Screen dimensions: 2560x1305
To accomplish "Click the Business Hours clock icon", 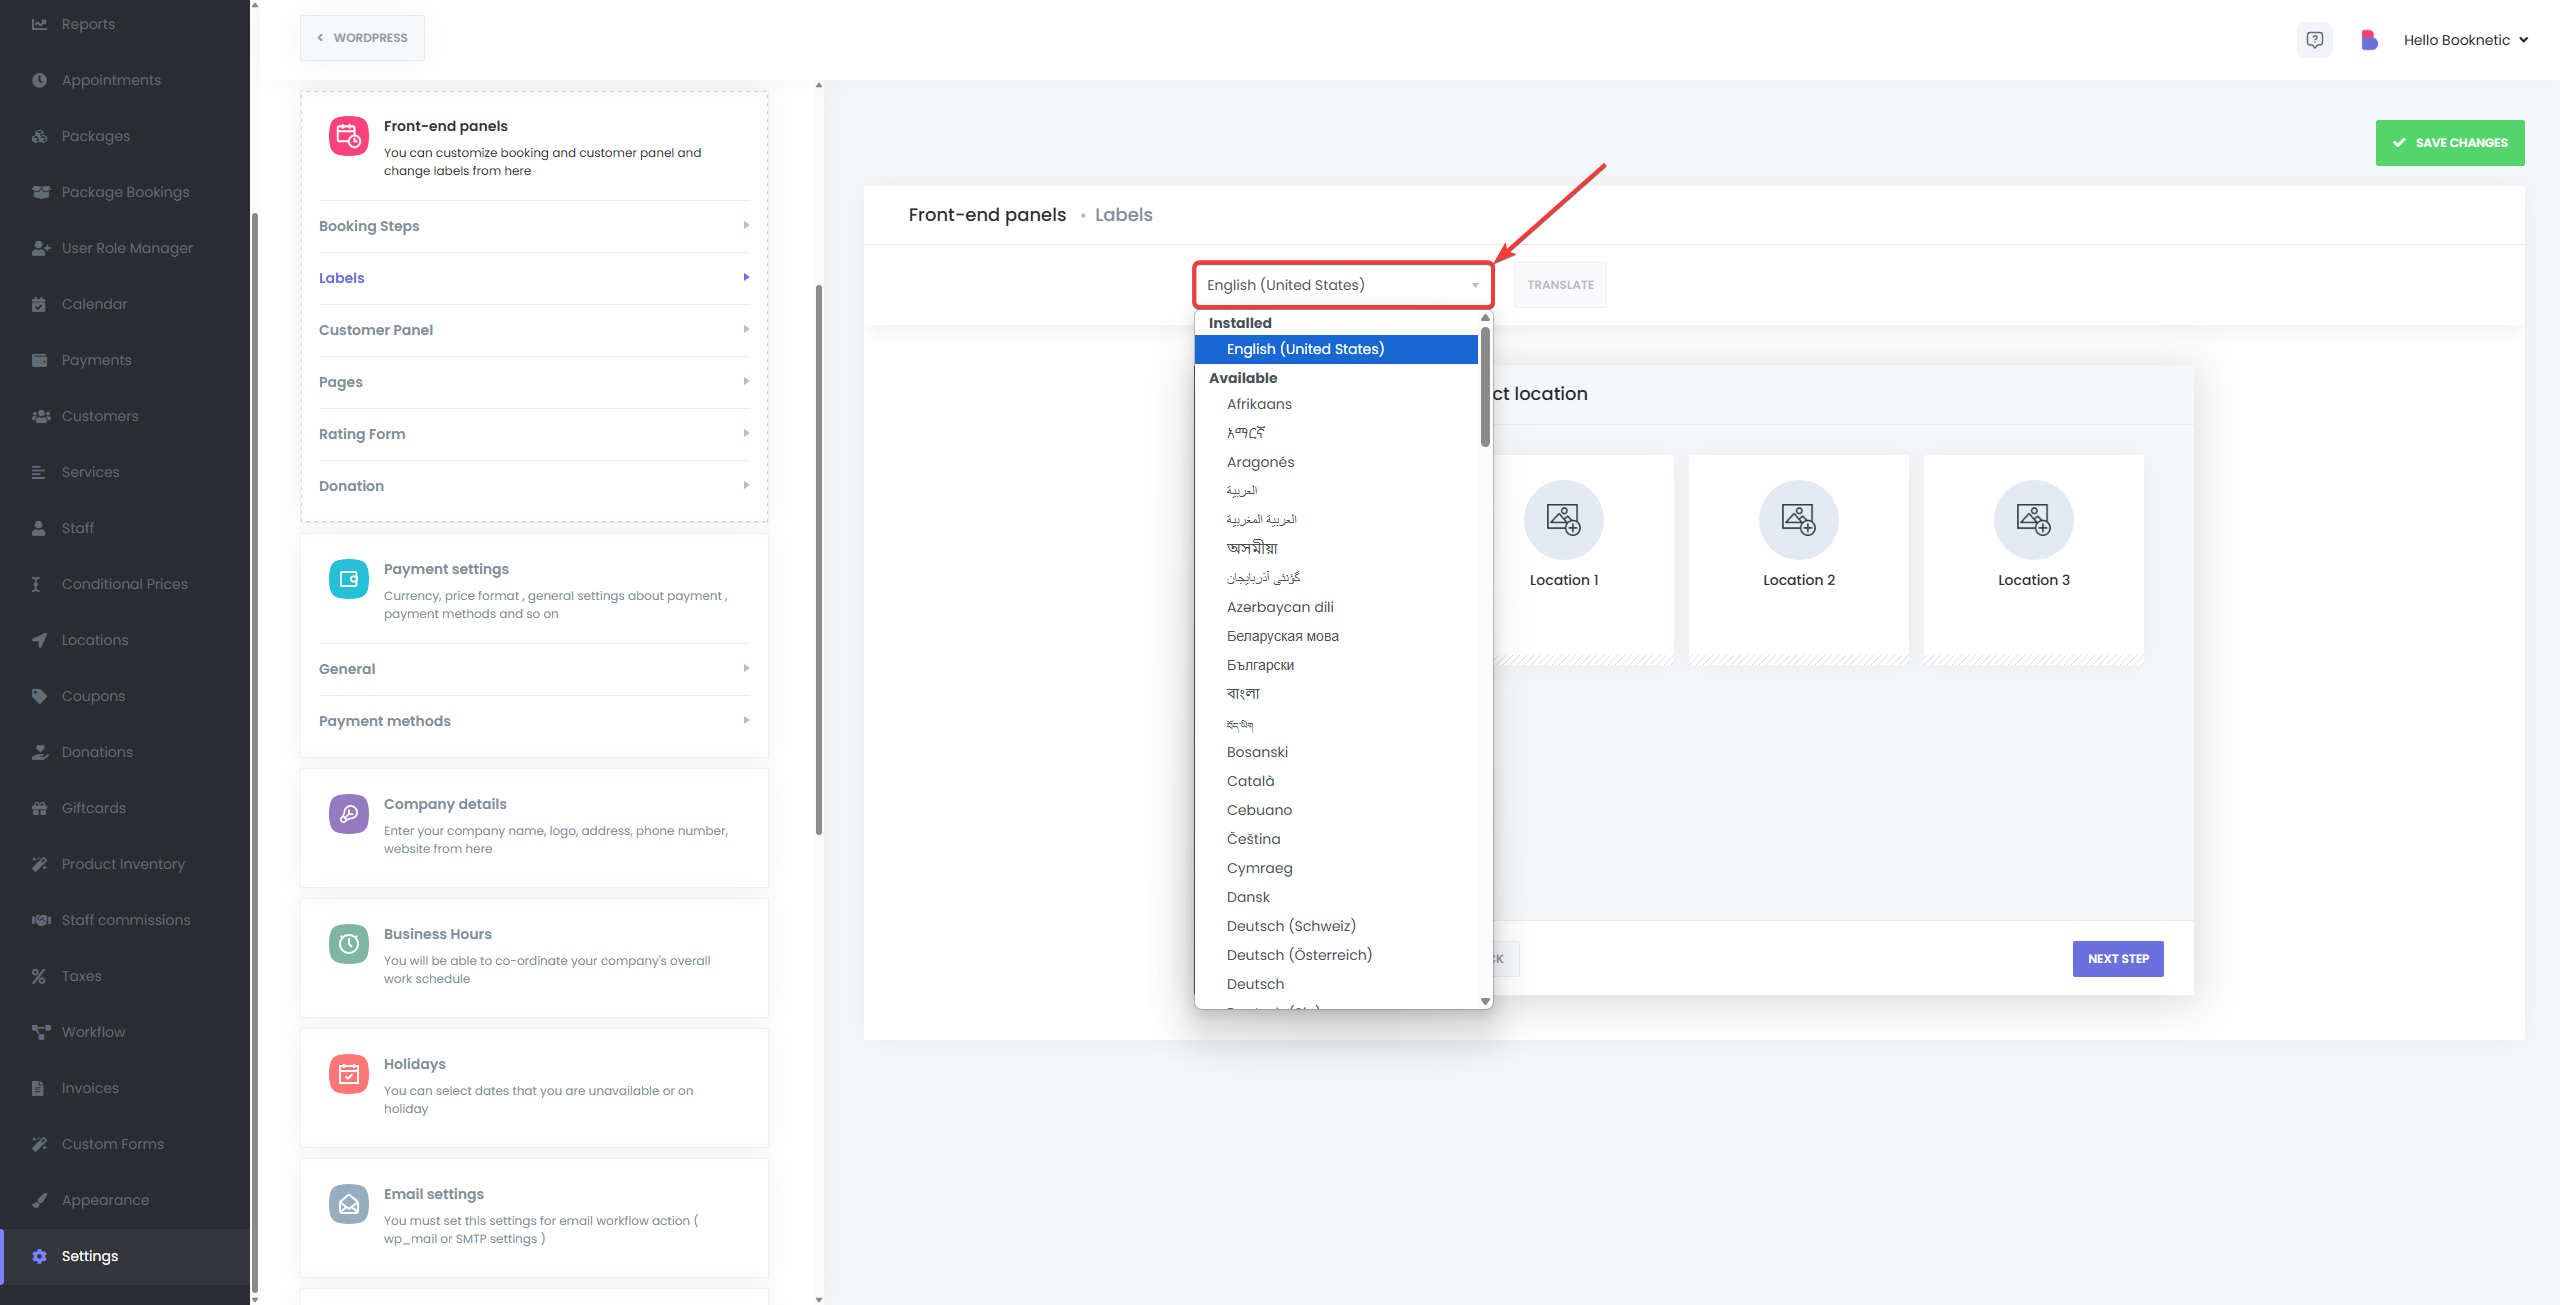I will pos(349,944).
